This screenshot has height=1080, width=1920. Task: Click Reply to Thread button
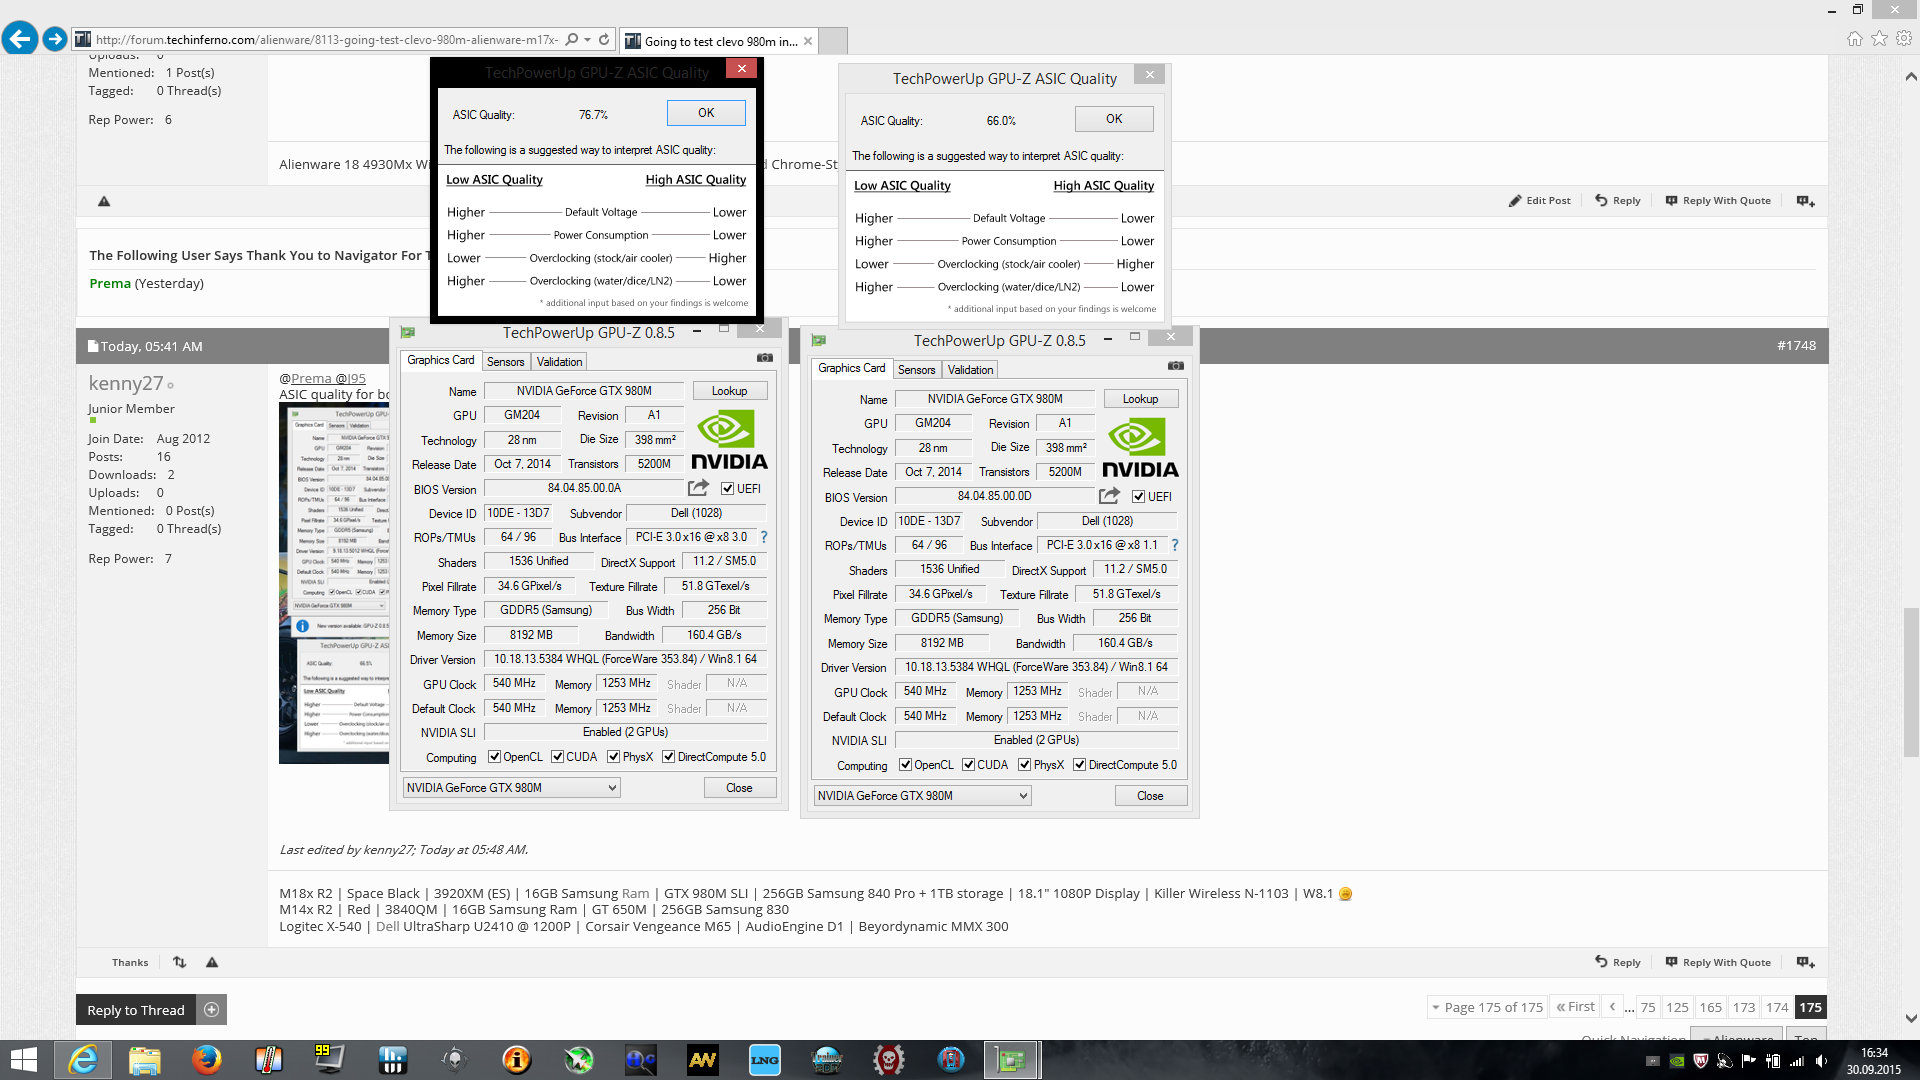[x=135, y=1010]
